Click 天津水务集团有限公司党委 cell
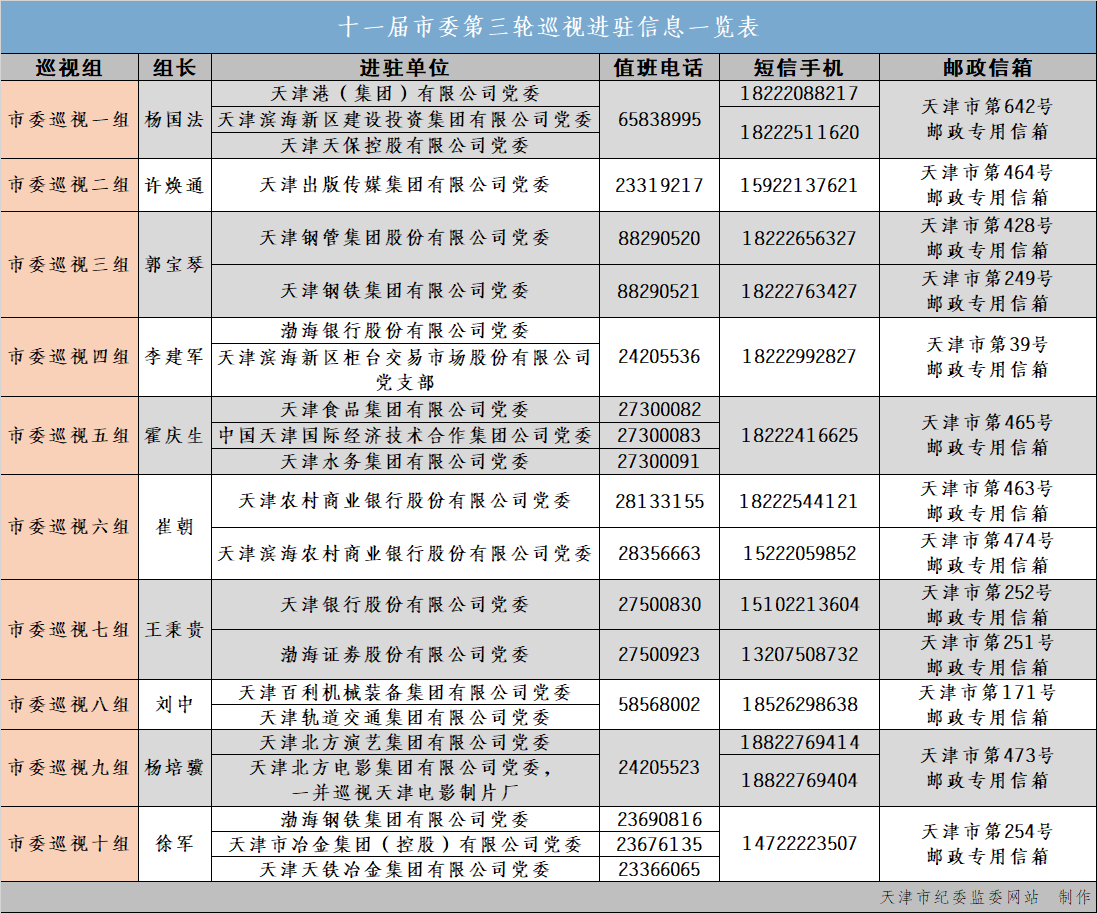Image resolution: width=1097 pixels, height=913 pixels. 405,462
